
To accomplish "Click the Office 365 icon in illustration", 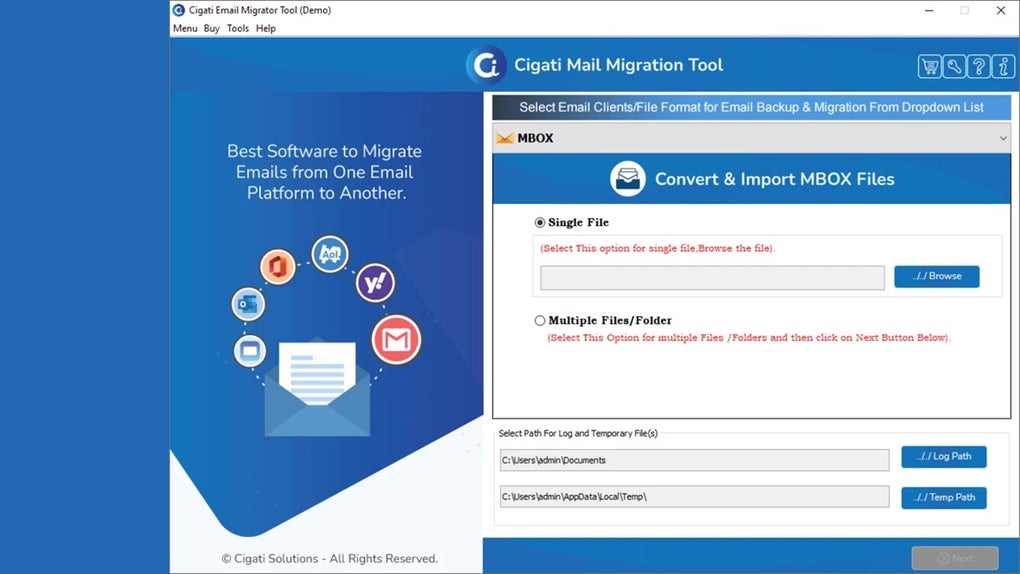I will pos(278,266).
